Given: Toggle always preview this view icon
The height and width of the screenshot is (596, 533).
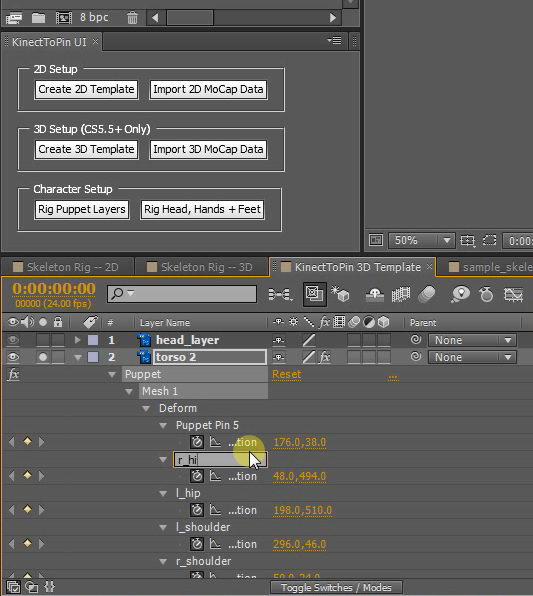Looking at the screenshot, I should coord(376,240).
